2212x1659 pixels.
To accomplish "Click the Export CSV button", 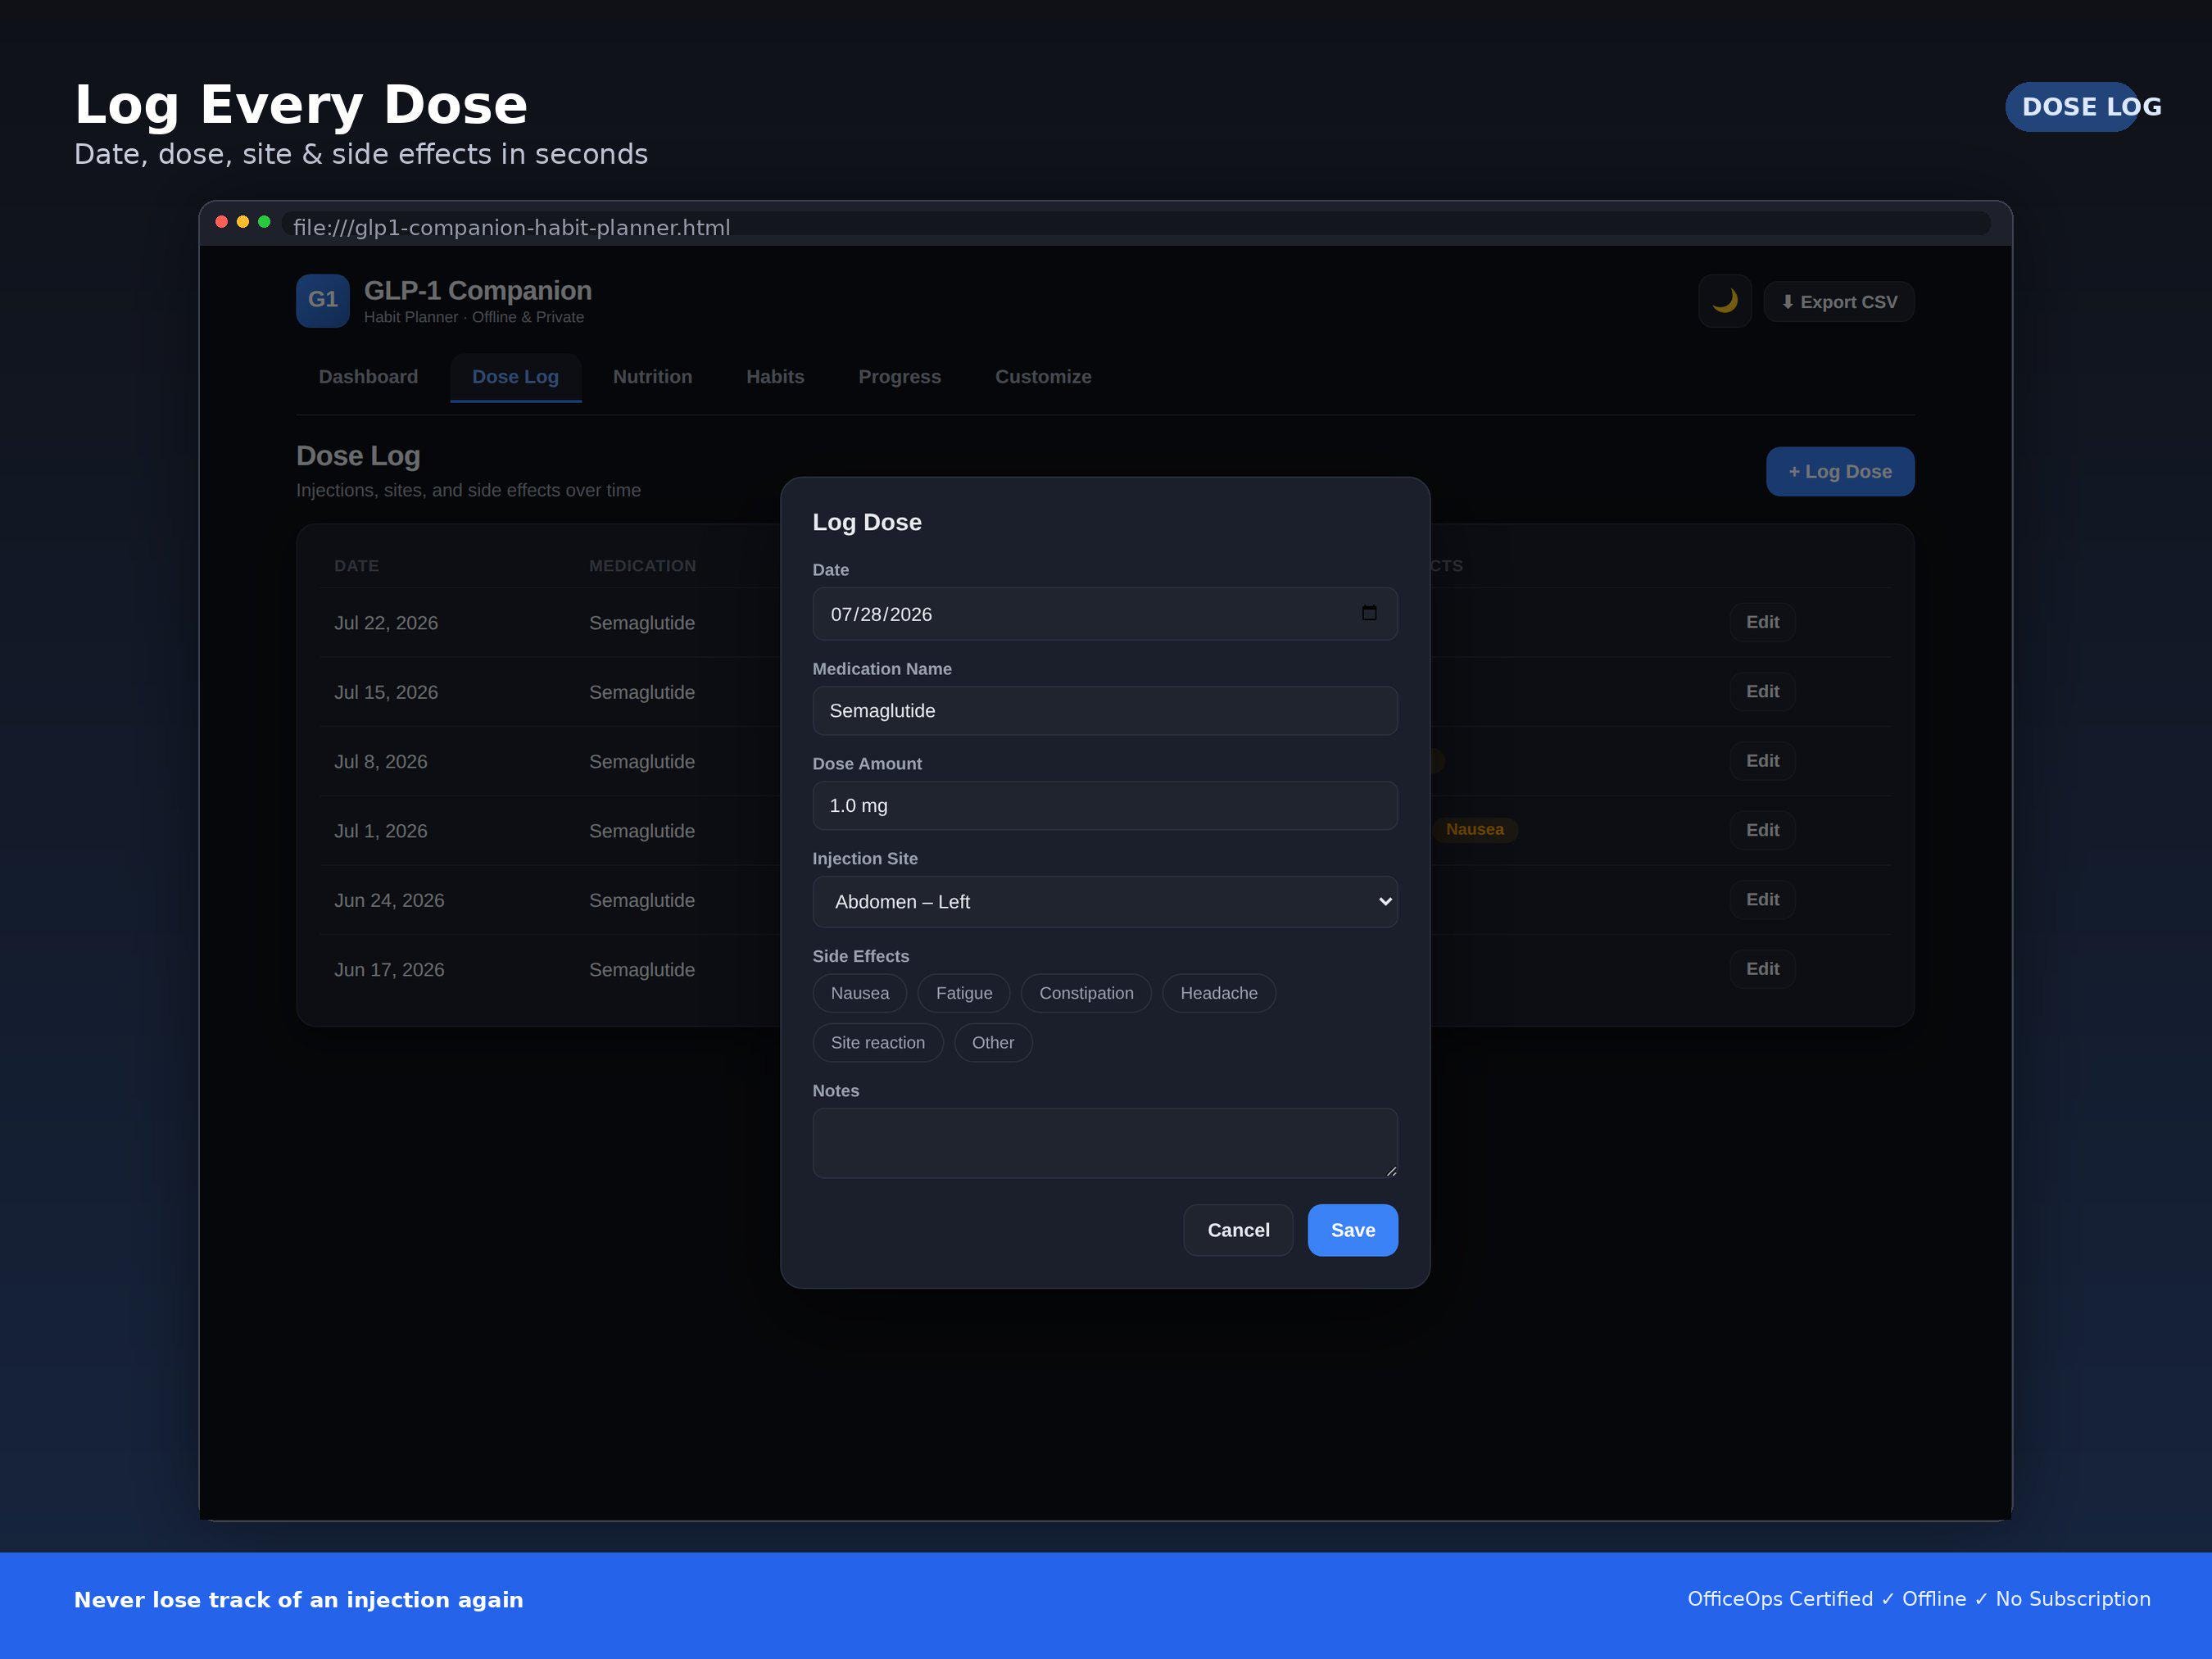I will point(1838,302).
